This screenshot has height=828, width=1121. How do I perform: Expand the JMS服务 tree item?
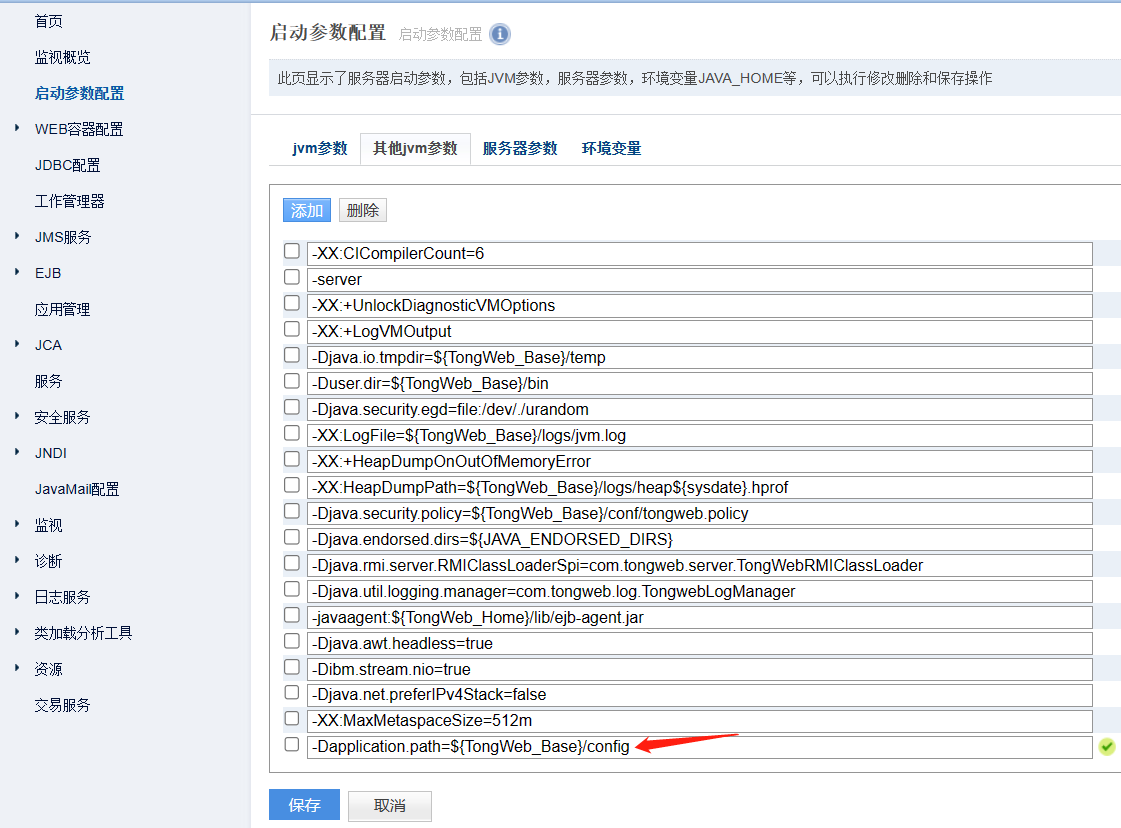click(18, 237)
